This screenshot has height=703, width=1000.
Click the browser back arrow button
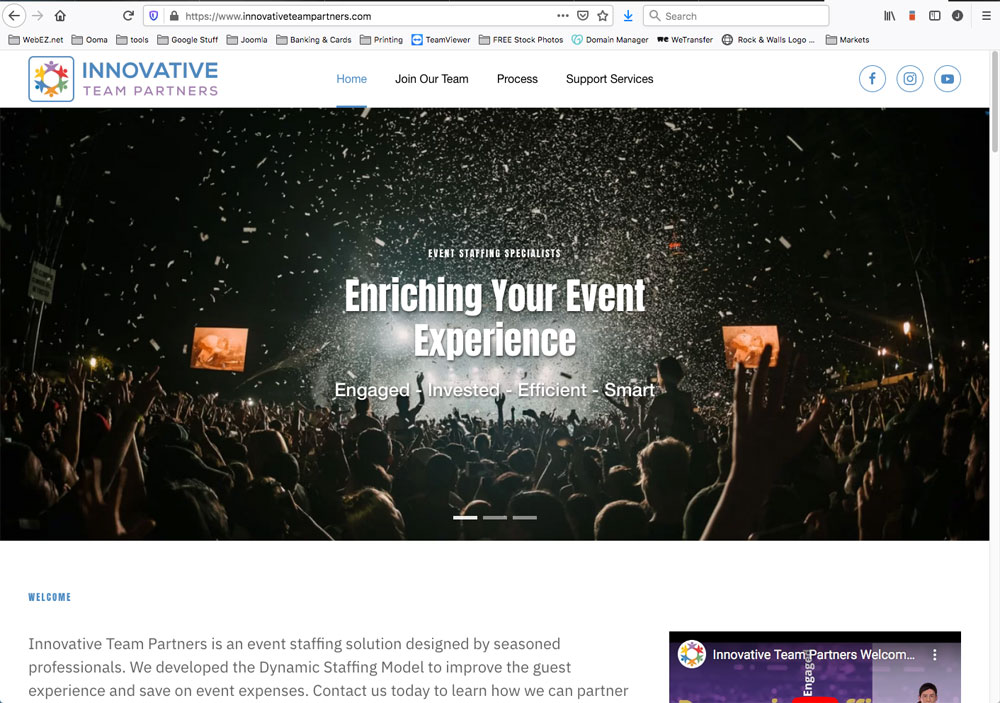click(x=14, y=16)
